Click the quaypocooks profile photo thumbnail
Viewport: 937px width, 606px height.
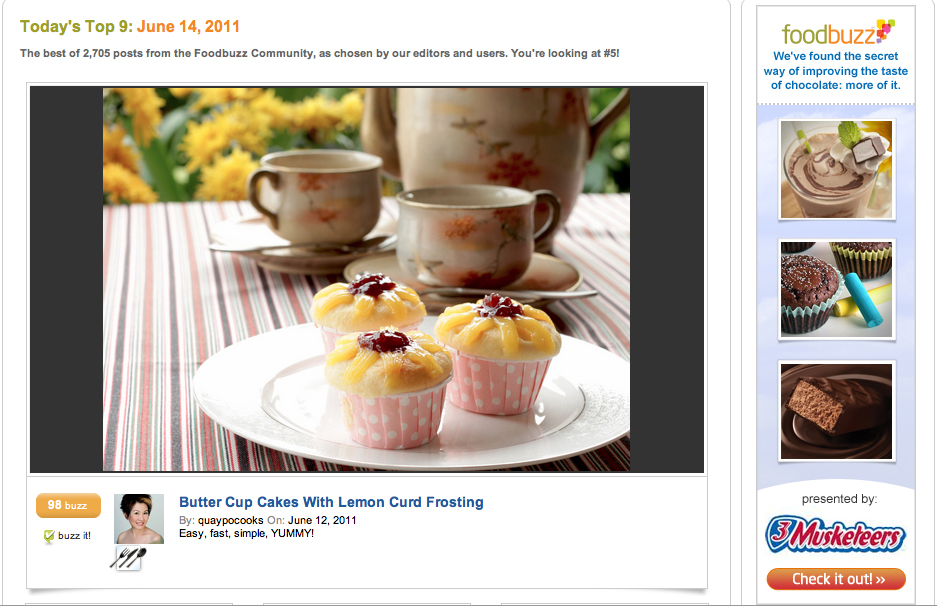pyautogui.click(x=139, y=519)
